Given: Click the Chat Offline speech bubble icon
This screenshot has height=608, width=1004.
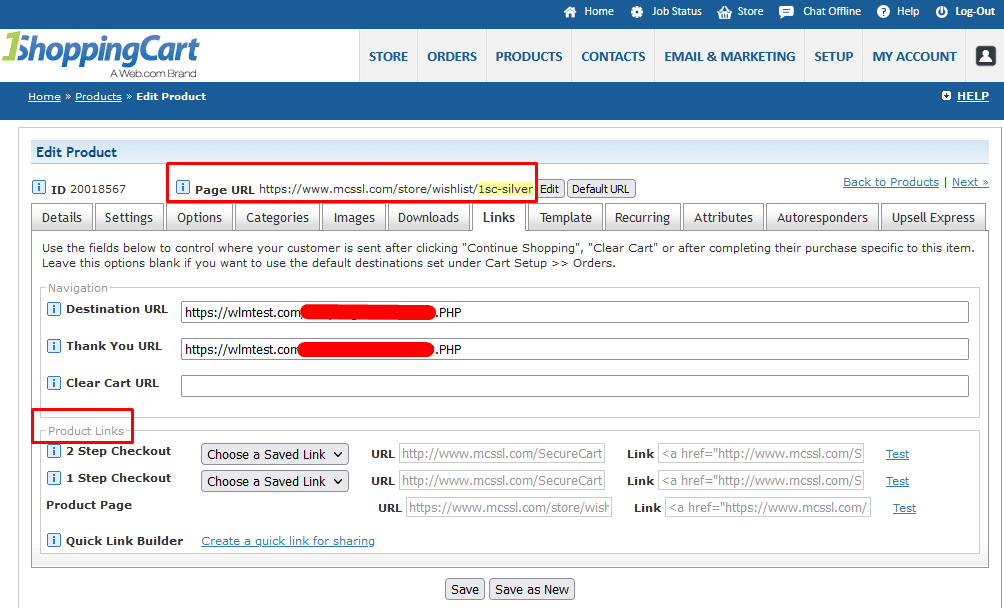Looking at the screenshot, I should 786,12.
